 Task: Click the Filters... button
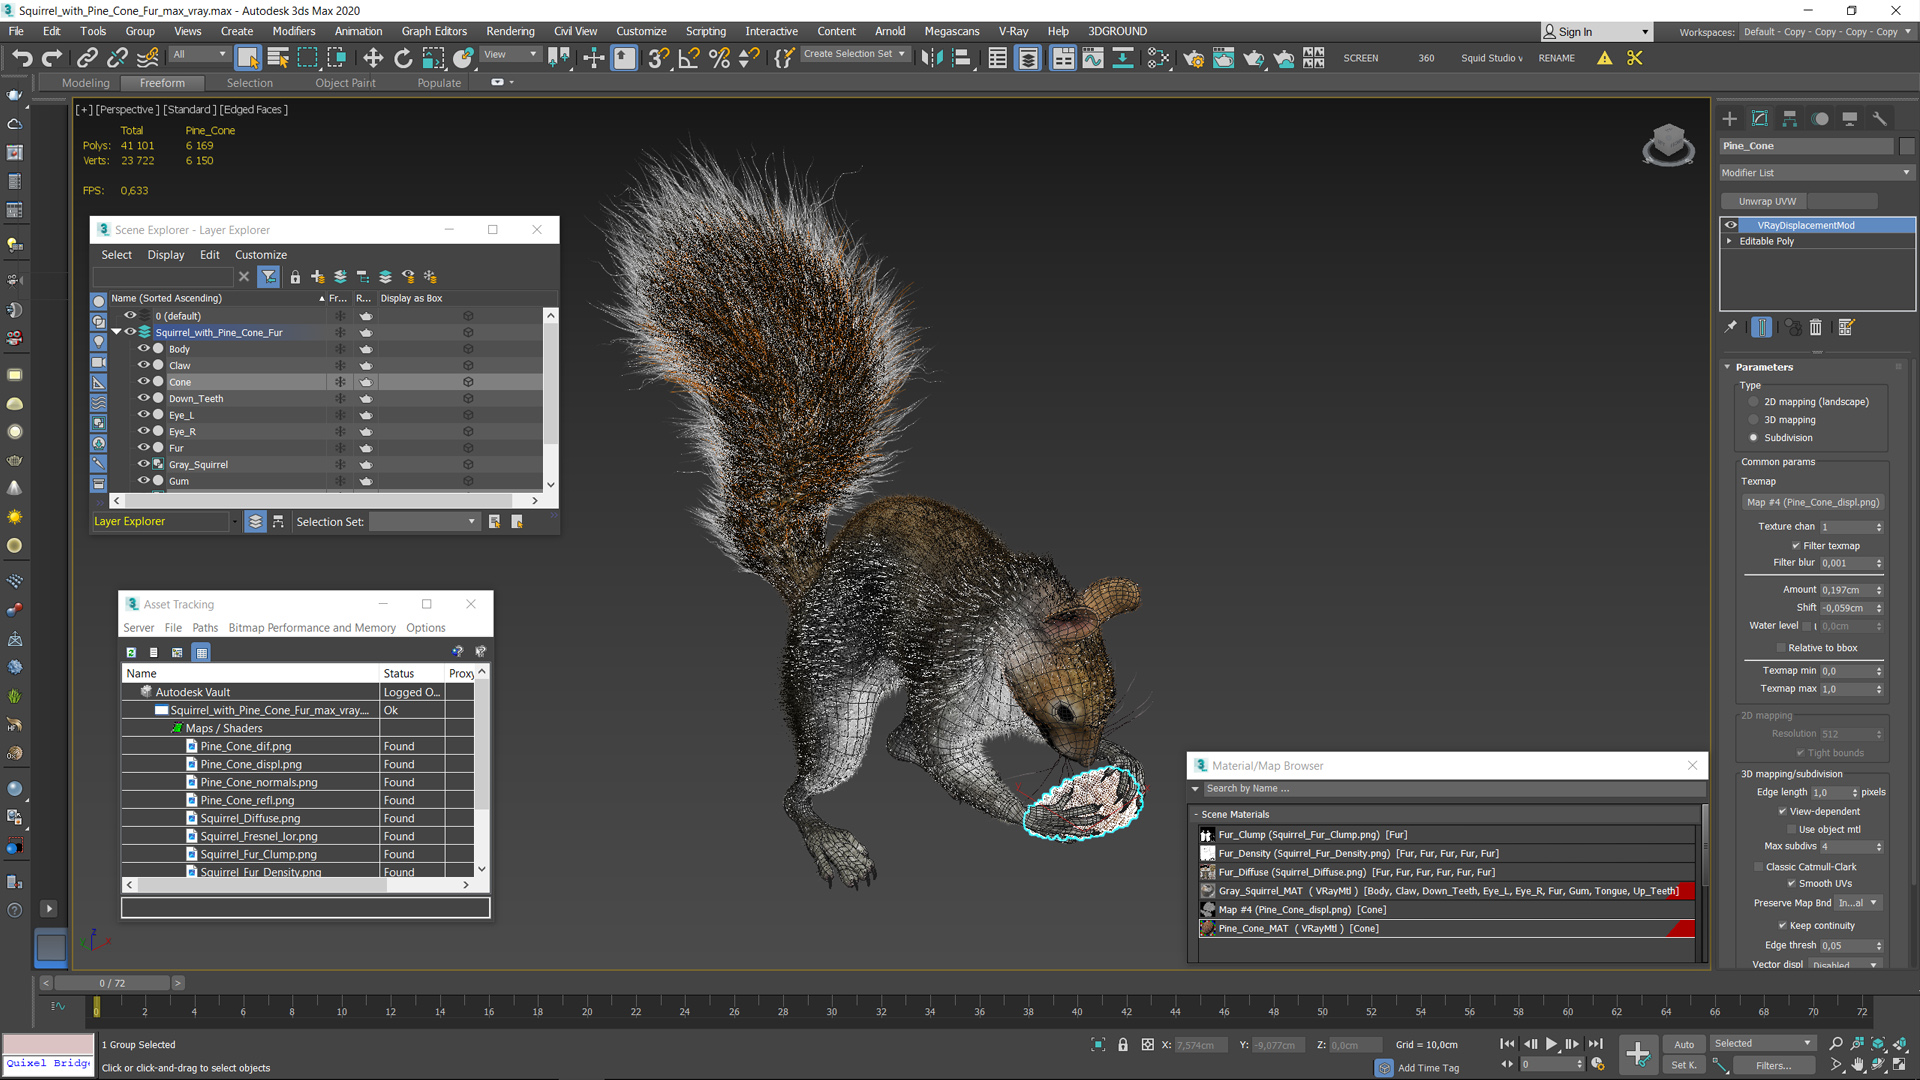(x=1774, y=1066)
